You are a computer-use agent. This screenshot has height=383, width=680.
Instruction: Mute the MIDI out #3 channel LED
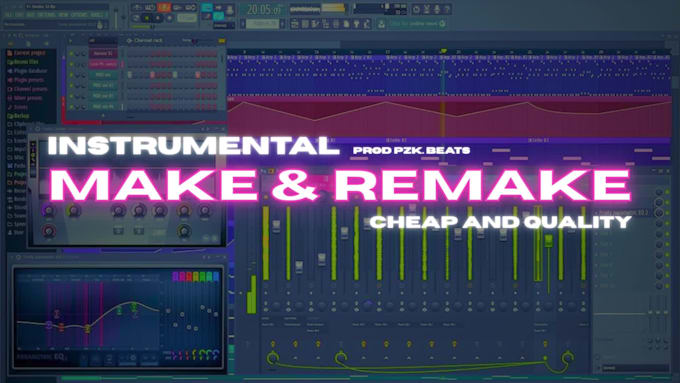(72, 96)
